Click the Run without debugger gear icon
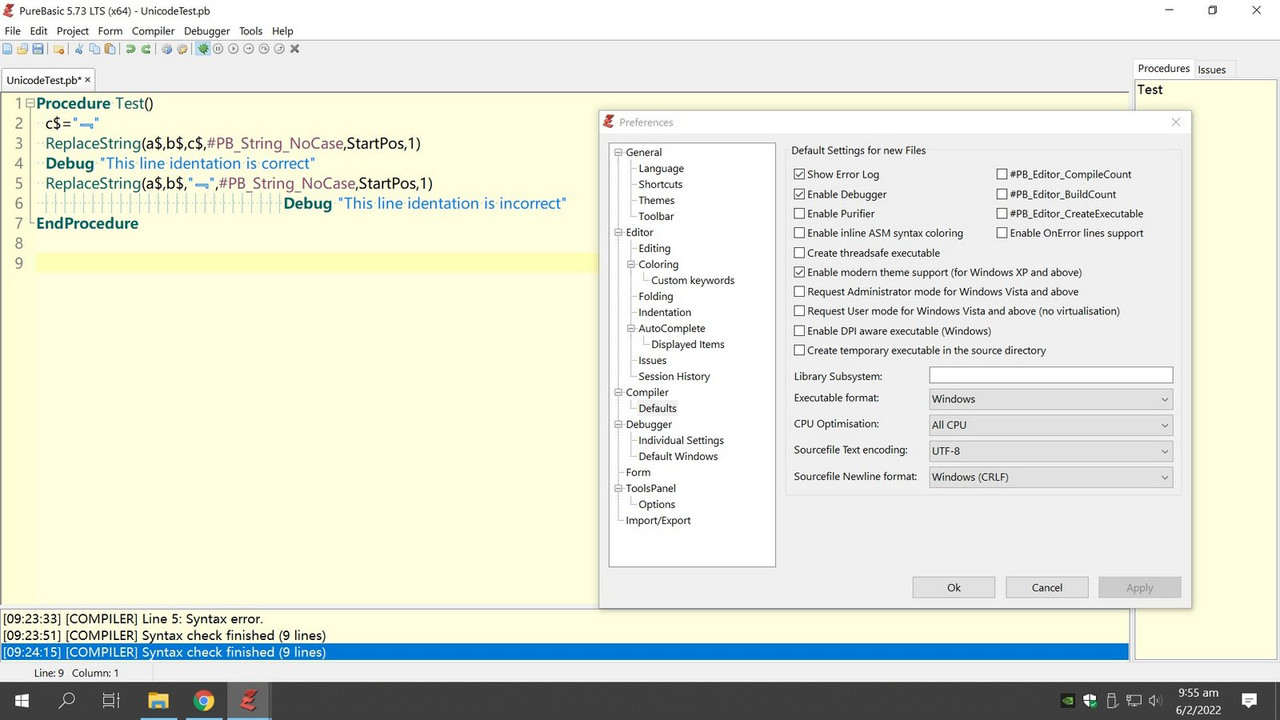Screen dimensions: 1280x720 pos(182,49)
